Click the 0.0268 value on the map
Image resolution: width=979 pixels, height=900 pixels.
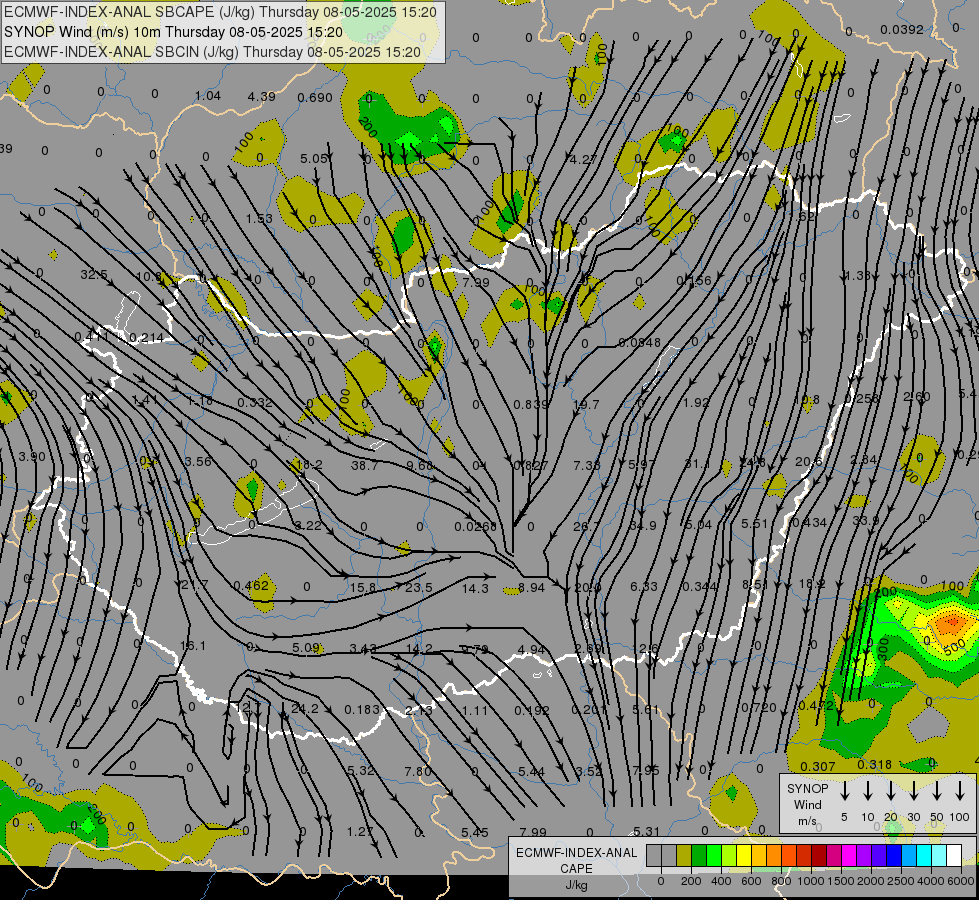pyautogui.click(x=475, y=527)
